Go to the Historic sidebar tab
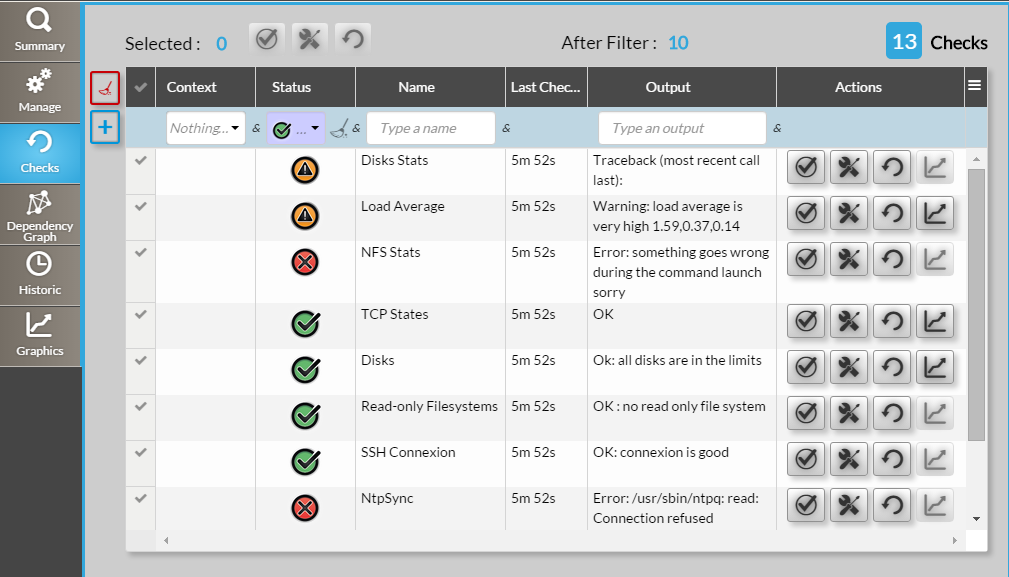 [x=40, y=275]
